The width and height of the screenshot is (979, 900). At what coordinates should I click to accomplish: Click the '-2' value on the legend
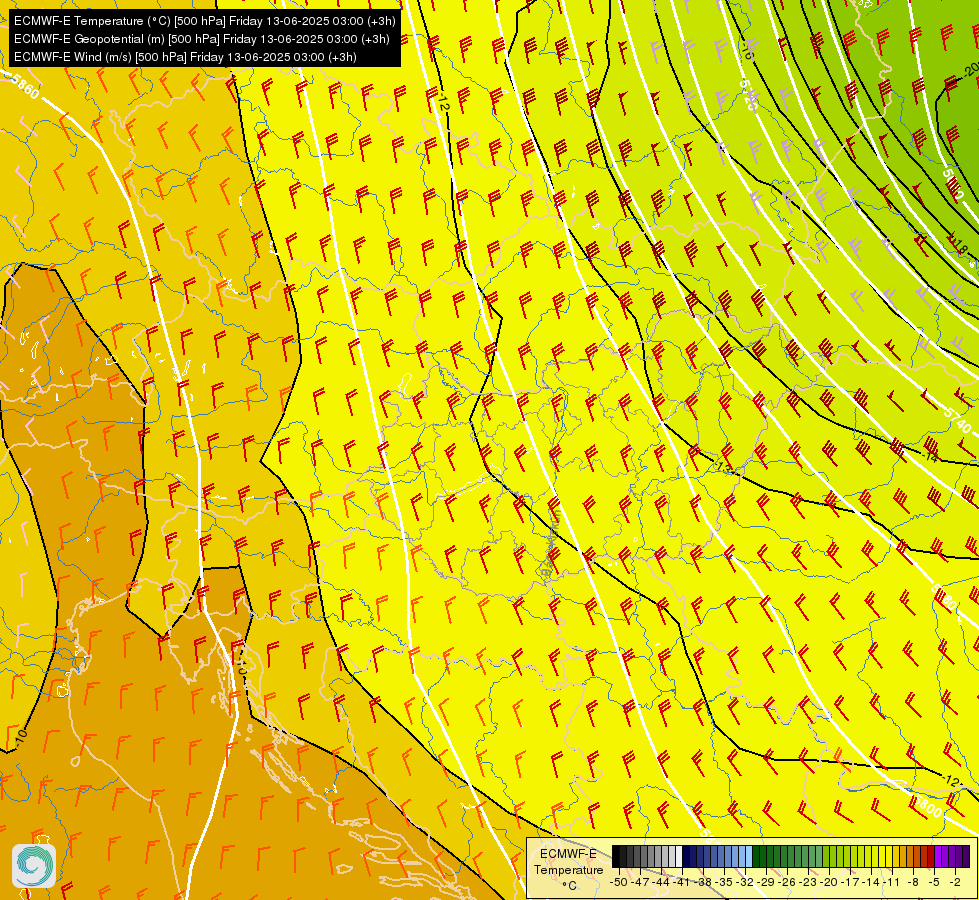pyautogui.click(x=956, y=882)
